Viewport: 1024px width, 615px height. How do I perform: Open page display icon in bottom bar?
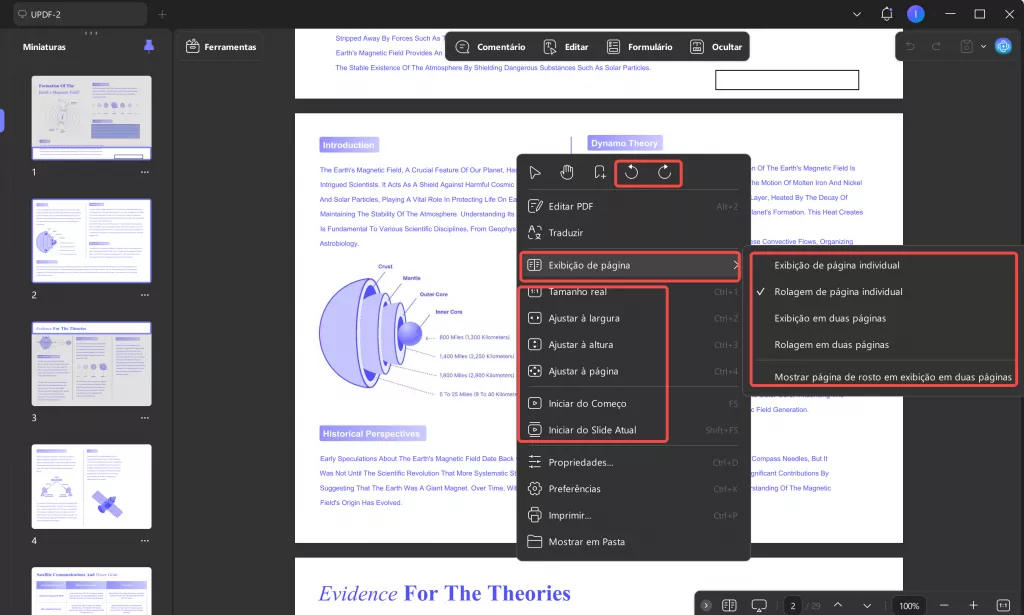[729, 605]
